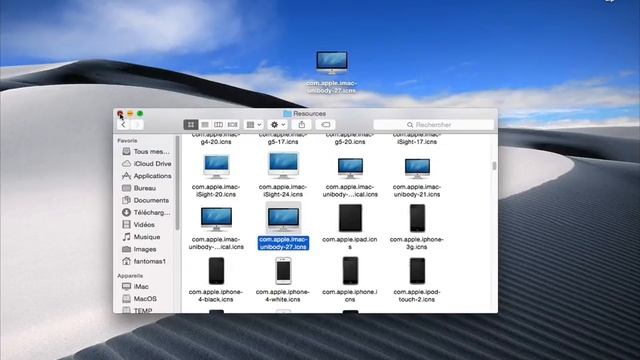Open iCloud Drive in sidebar

point(146,164)
